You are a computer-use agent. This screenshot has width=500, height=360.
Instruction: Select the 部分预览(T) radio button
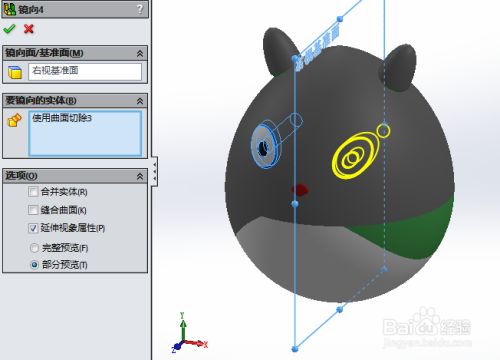[34, 265]
